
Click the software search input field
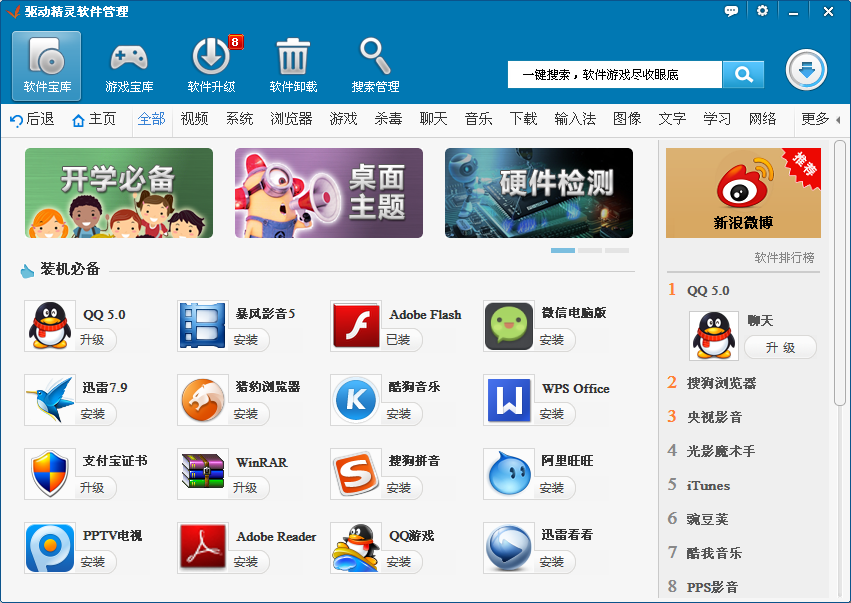(x=615, y=74)
